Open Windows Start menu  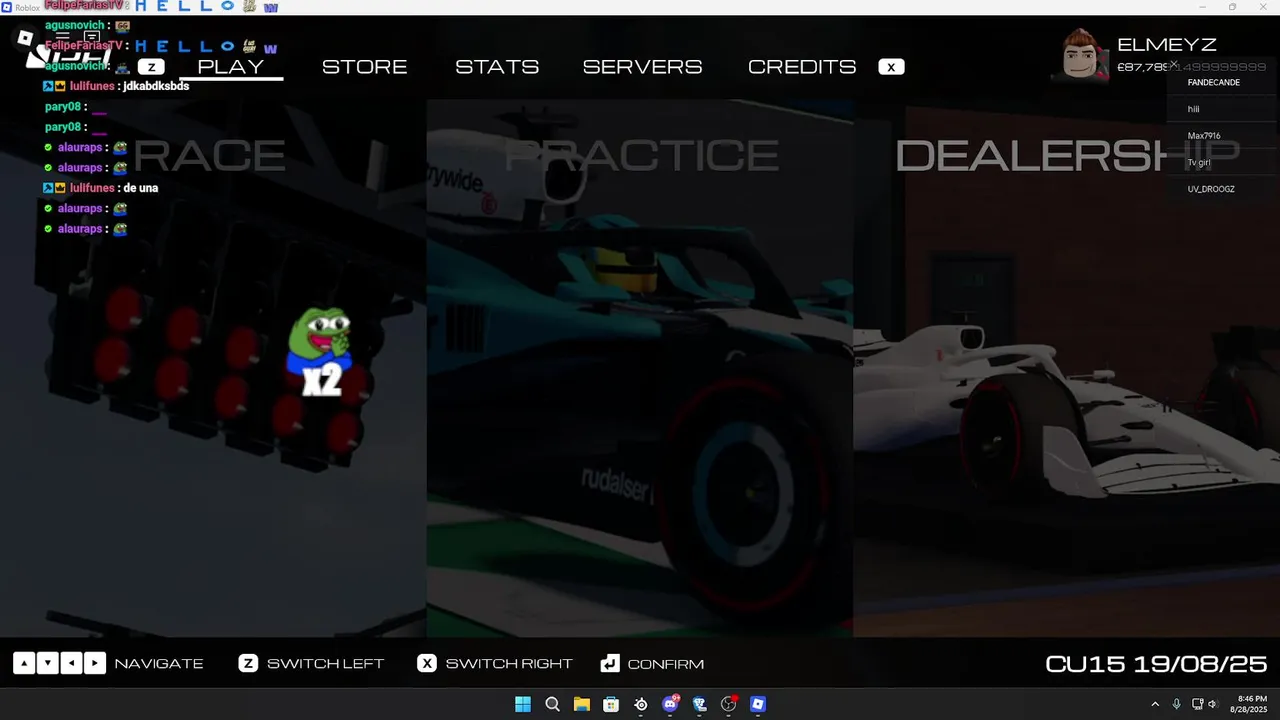click(x=523, y=704)
